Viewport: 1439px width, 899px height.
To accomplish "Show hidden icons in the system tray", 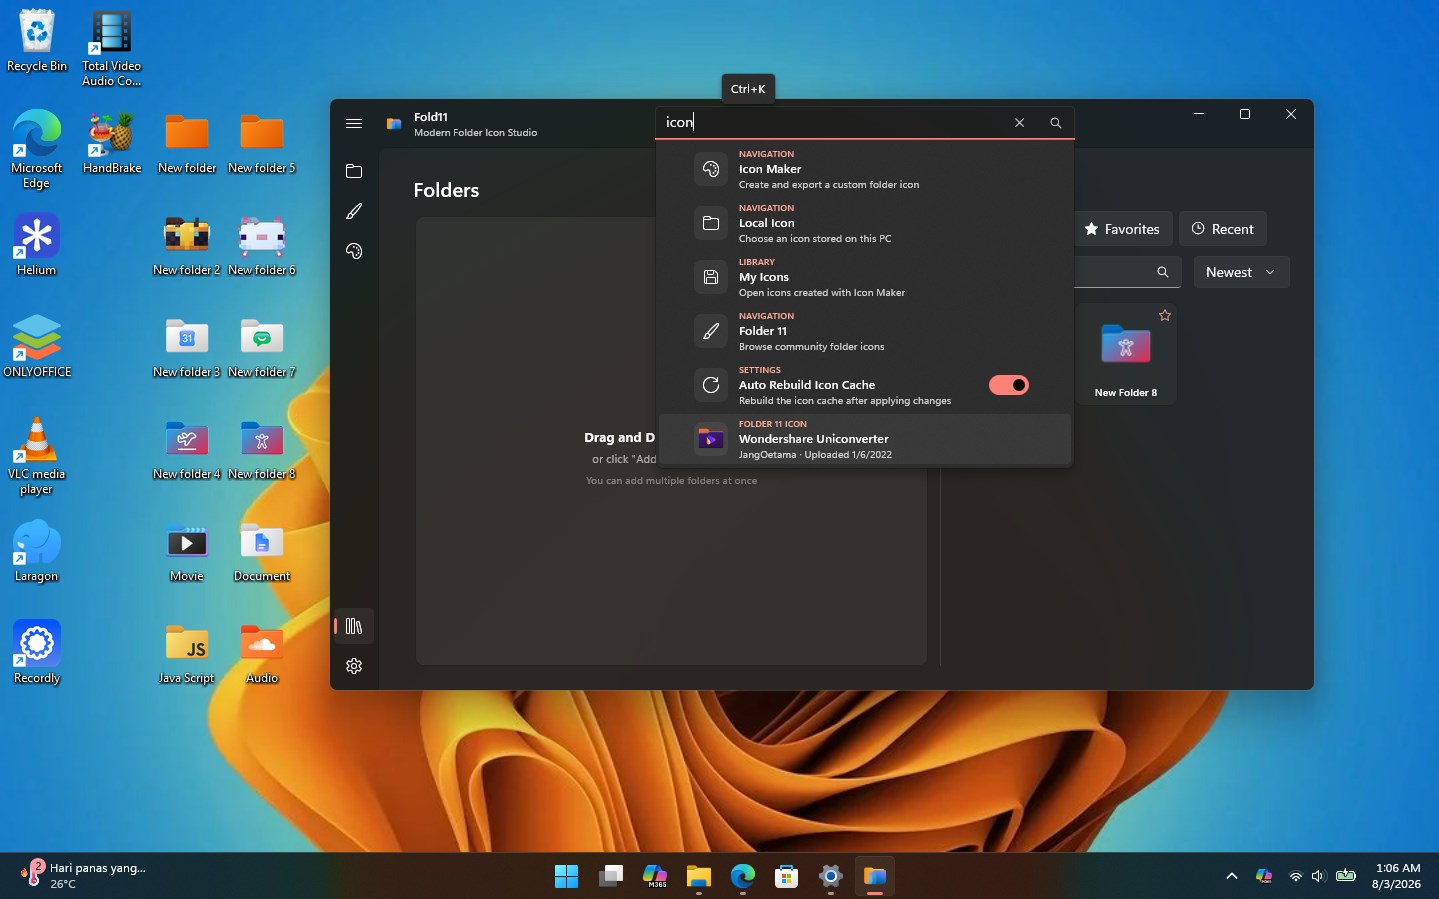I will pyautogui.click(x=1232, y=876).
